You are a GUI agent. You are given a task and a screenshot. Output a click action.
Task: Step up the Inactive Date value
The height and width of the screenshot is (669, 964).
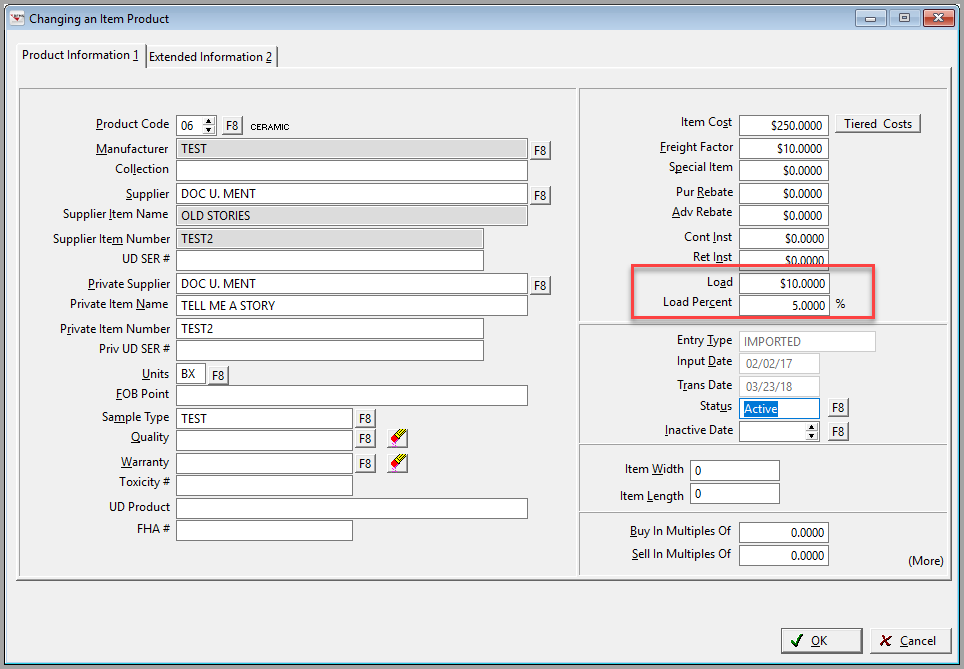(809, 426)
